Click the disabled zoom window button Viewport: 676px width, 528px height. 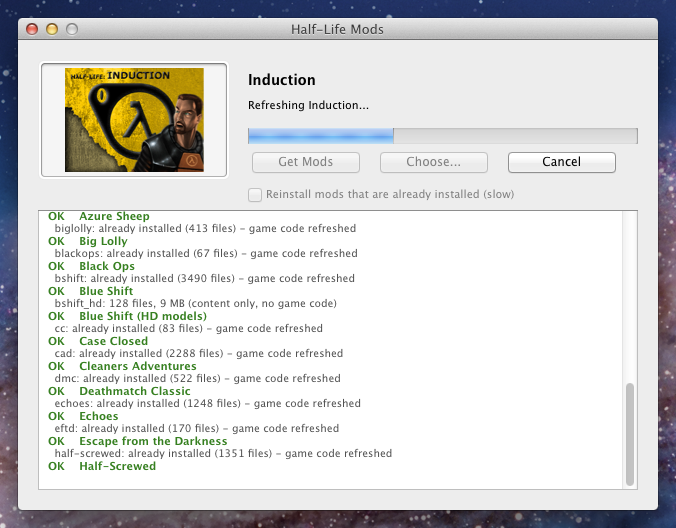coord(72,29)
